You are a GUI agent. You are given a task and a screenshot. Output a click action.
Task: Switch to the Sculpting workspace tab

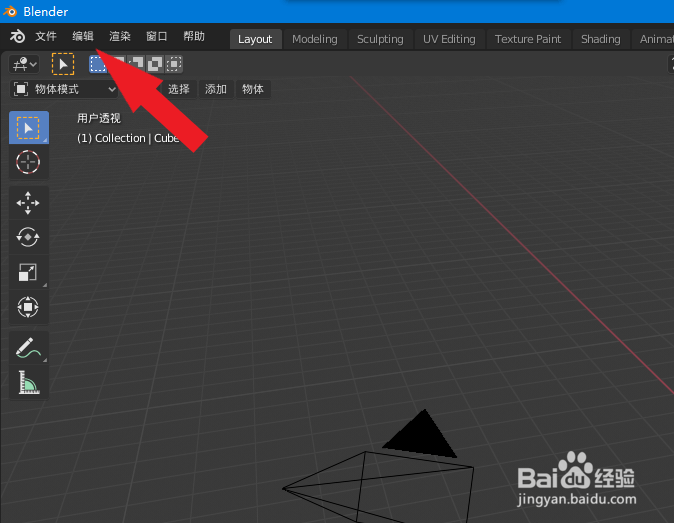380,39
